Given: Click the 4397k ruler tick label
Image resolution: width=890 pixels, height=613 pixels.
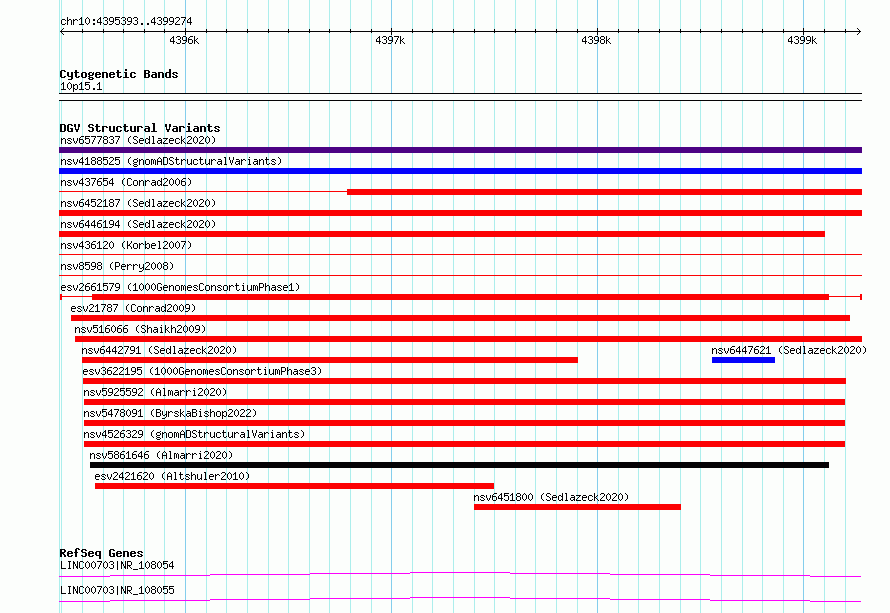Looking at the screenshot, I should (x=390, y=40).
